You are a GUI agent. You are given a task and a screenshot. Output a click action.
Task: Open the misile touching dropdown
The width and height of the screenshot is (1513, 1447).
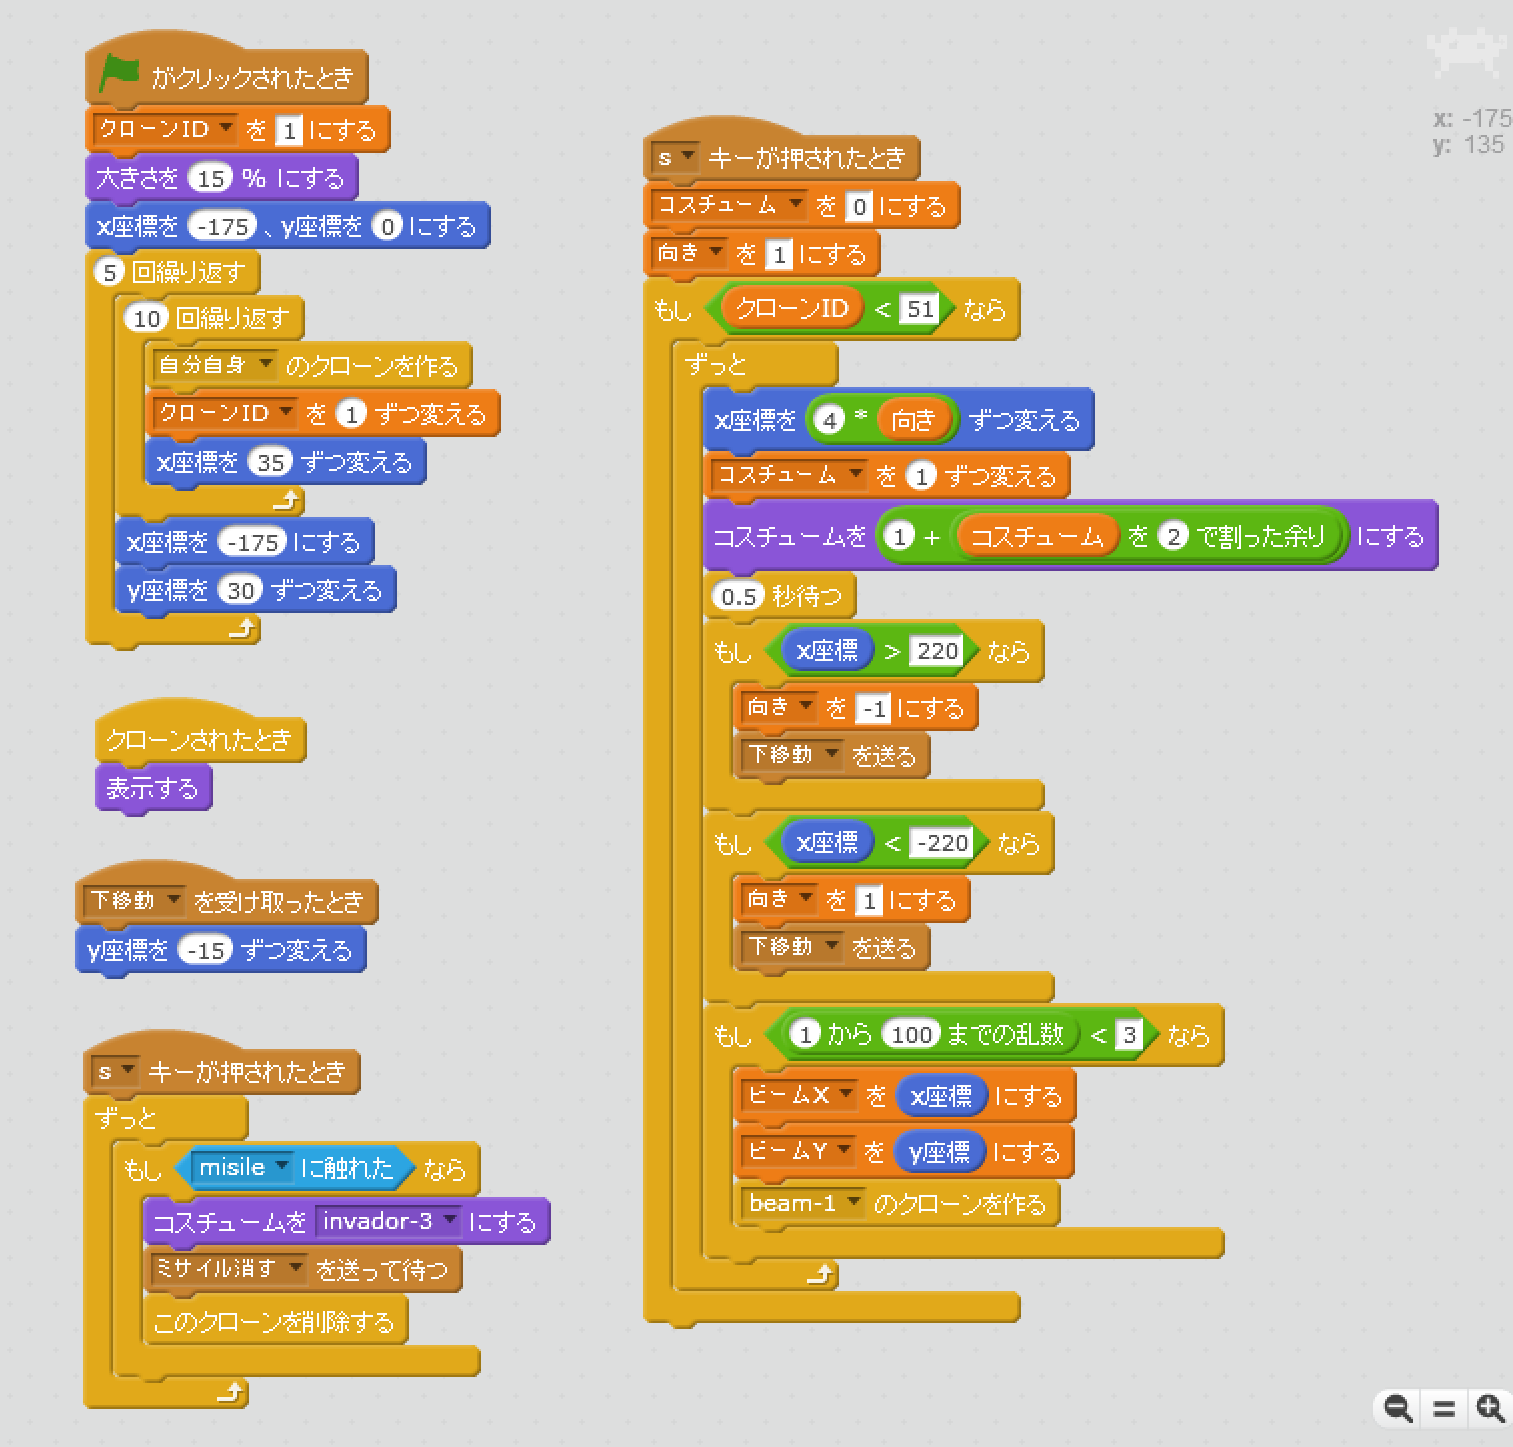click(x=282, y=1167)
